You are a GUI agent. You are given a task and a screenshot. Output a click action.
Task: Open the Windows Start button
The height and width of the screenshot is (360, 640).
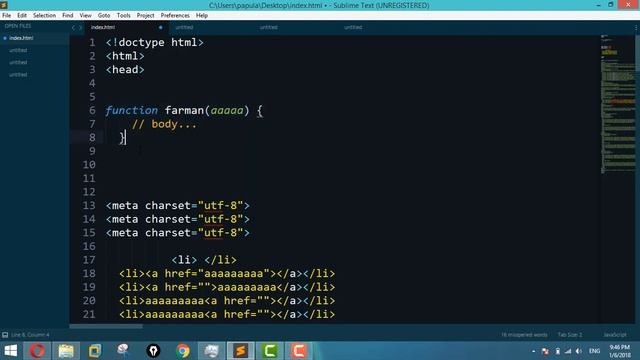pyautogui.click(x=11, y=351)
